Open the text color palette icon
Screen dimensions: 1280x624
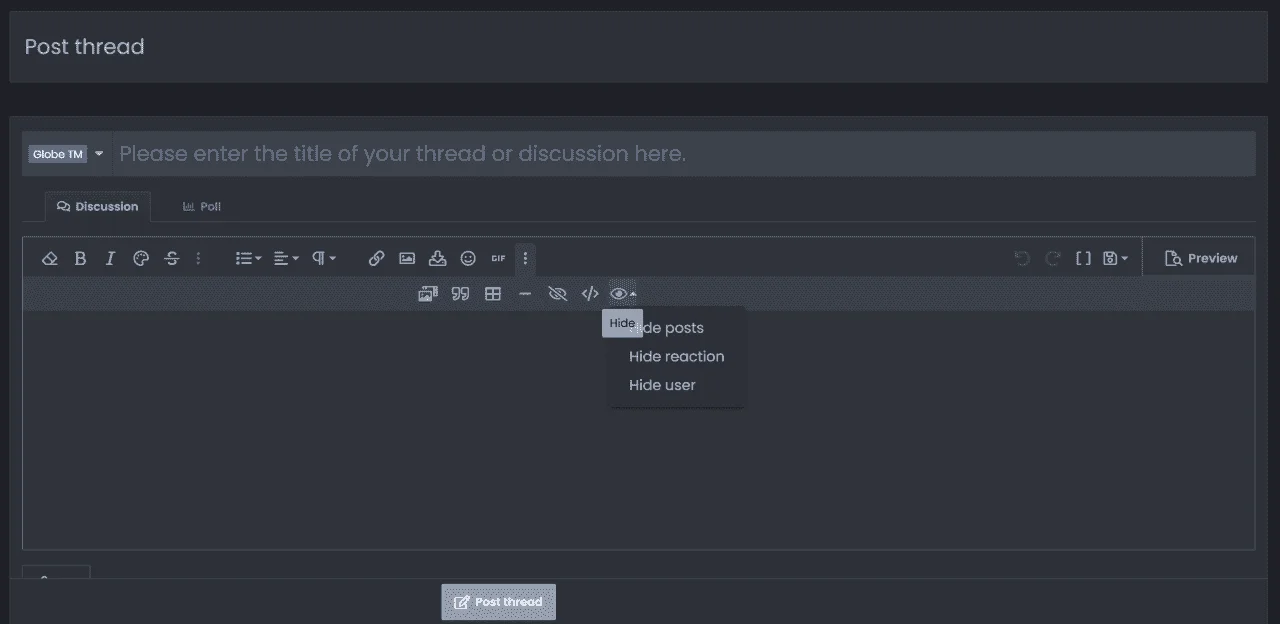click(141, 258)
